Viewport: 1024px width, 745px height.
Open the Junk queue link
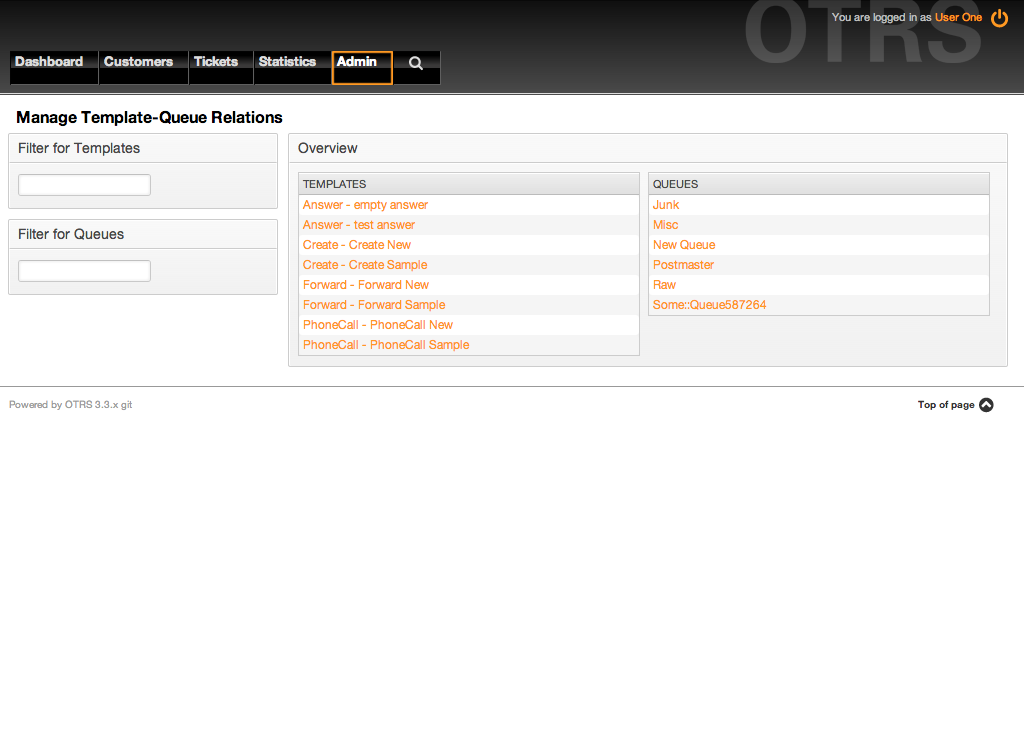[666, 205]
